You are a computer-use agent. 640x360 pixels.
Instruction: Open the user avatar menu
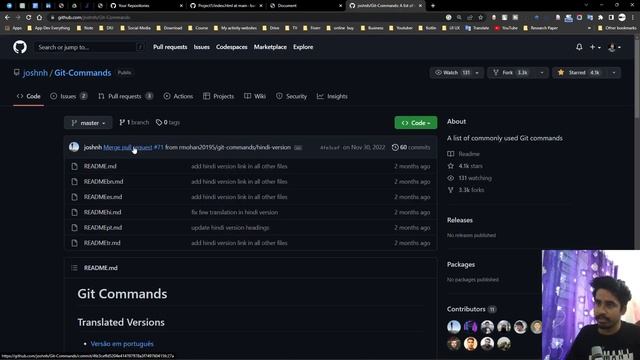[x=614, y=47]
